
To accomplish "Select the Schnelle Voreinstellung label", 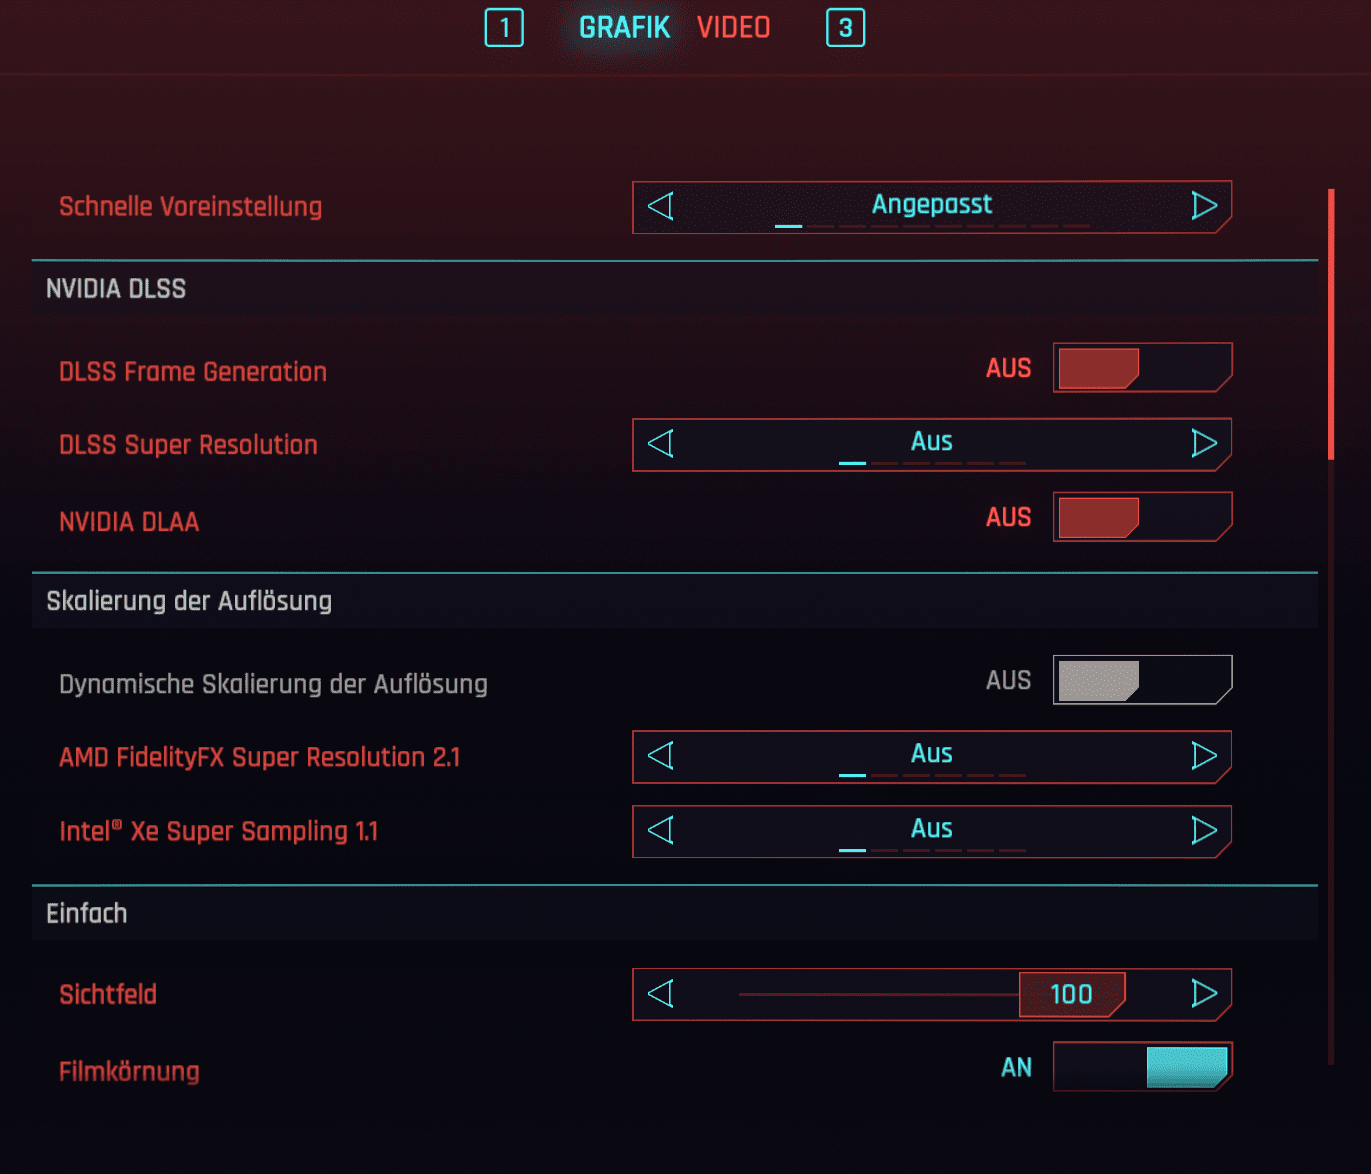I will (190, 207).
